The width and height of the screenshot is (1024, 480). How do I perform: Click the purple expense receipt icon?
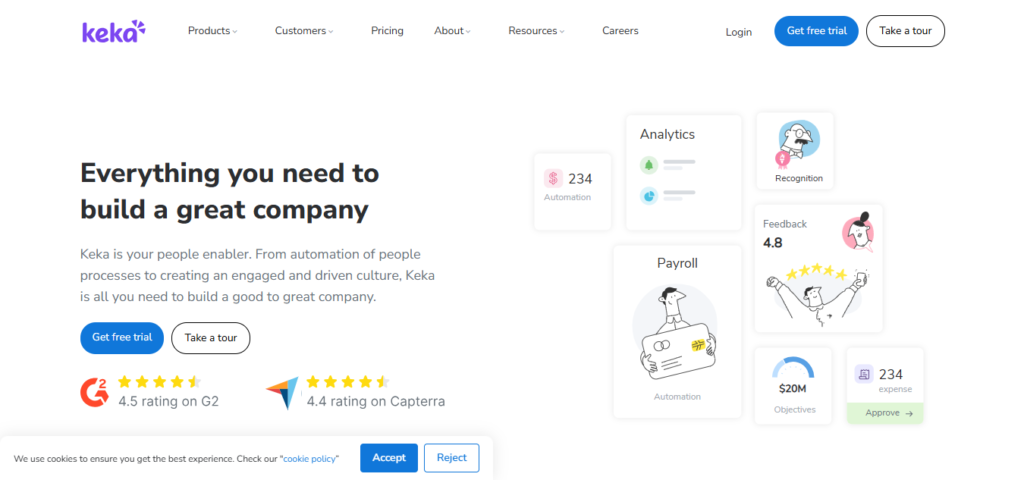coord(865,374)
